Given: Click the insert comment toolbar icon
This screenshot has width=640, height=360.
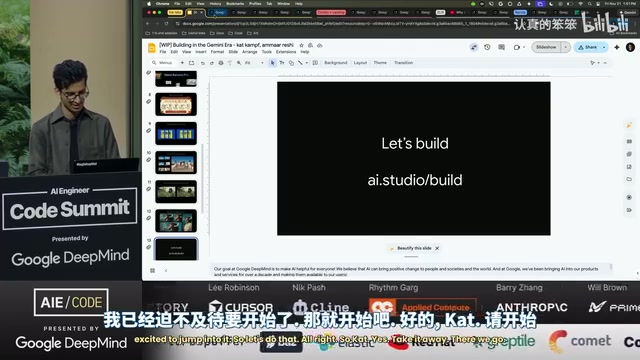Looking at the screenshot, I should coord(315,63).
